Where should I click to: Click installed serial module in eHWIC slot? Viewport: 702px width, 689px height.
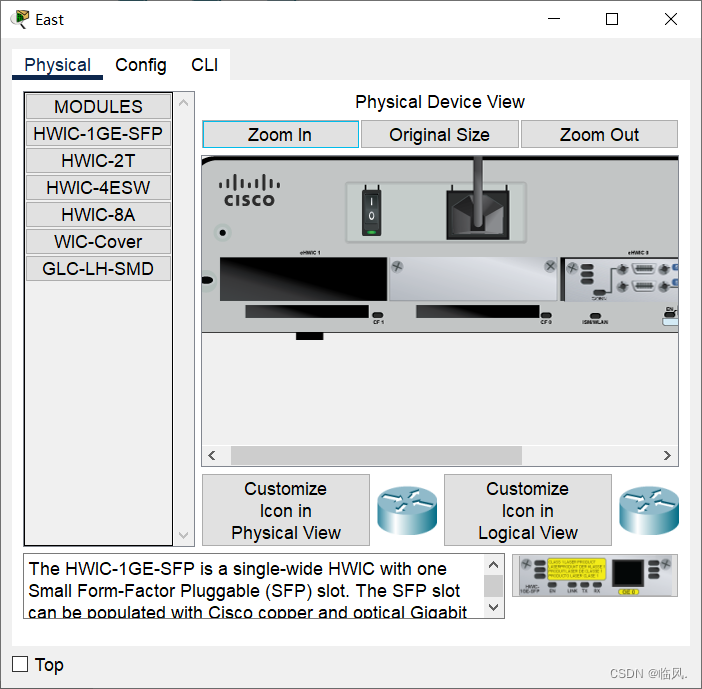[x=620, y=279]
